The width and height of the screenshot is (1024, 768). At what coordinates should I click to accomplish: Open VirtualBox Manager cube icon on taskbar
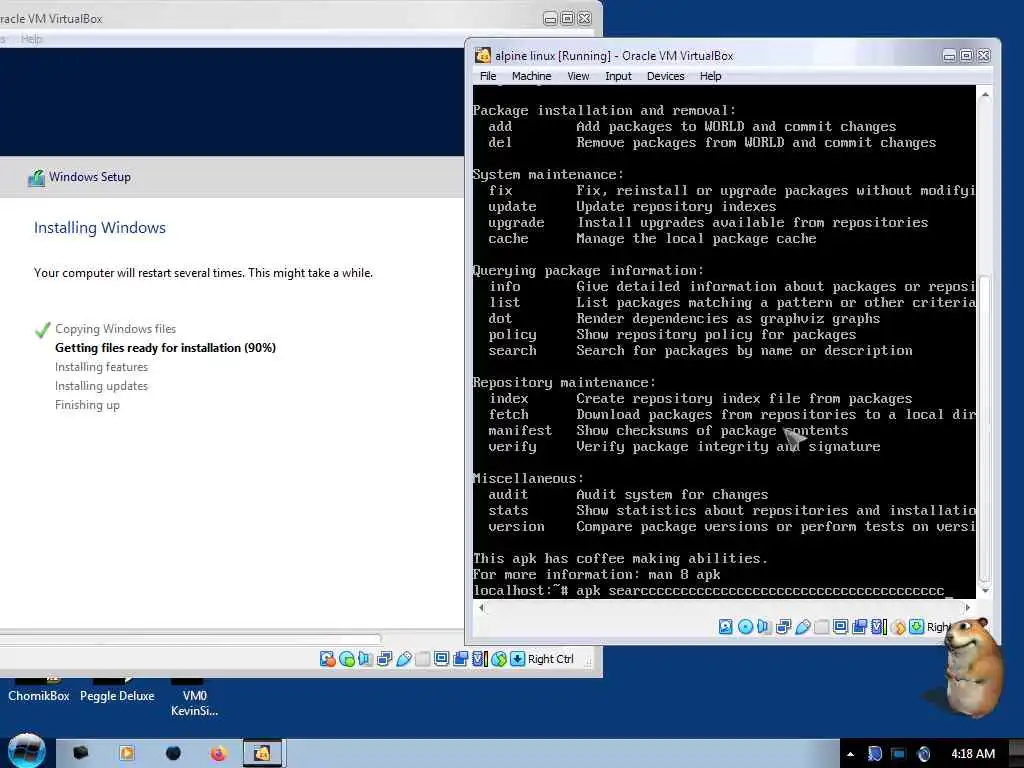tap(80, 754)
